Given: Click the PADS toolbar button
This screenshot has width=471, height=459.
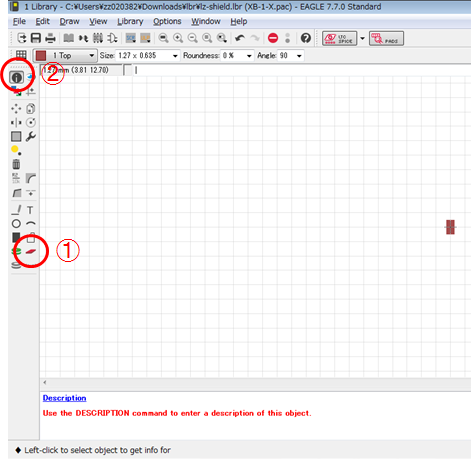Looking at the screenshot, I should tap(386, 38).
